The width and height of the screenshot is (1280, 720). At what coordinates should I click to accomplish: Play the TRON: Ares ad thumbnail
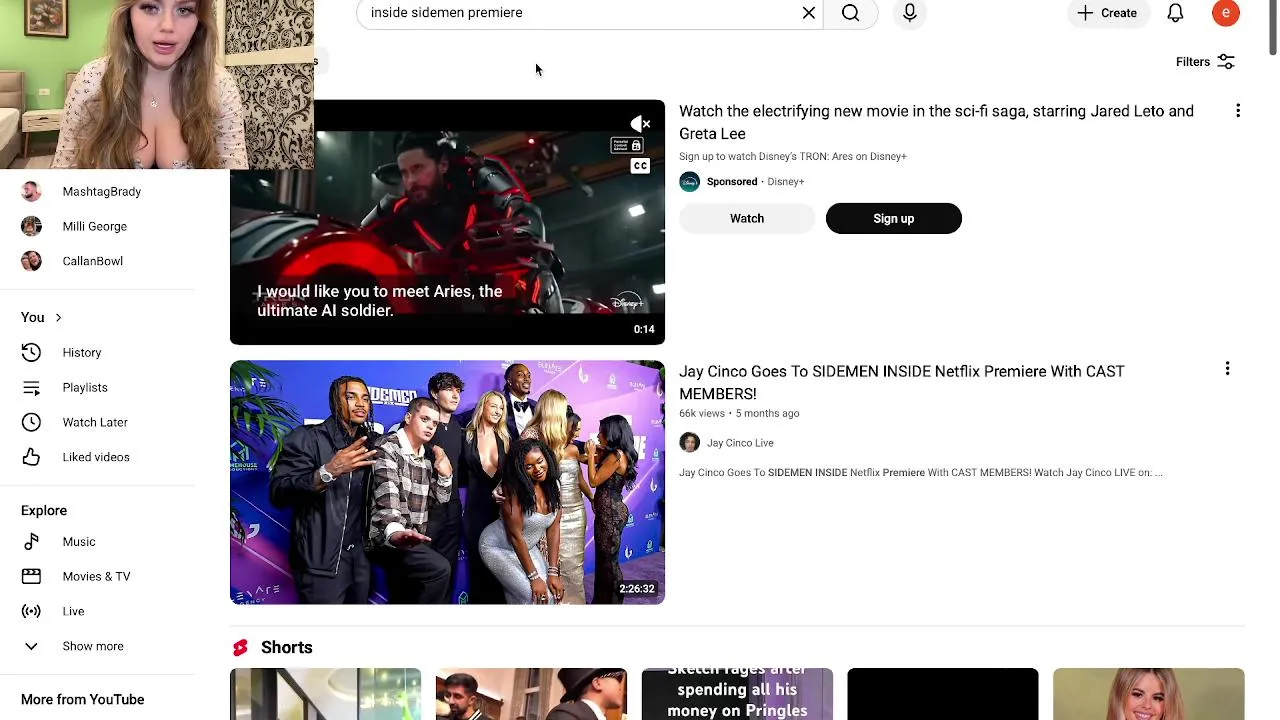[447, 222]
